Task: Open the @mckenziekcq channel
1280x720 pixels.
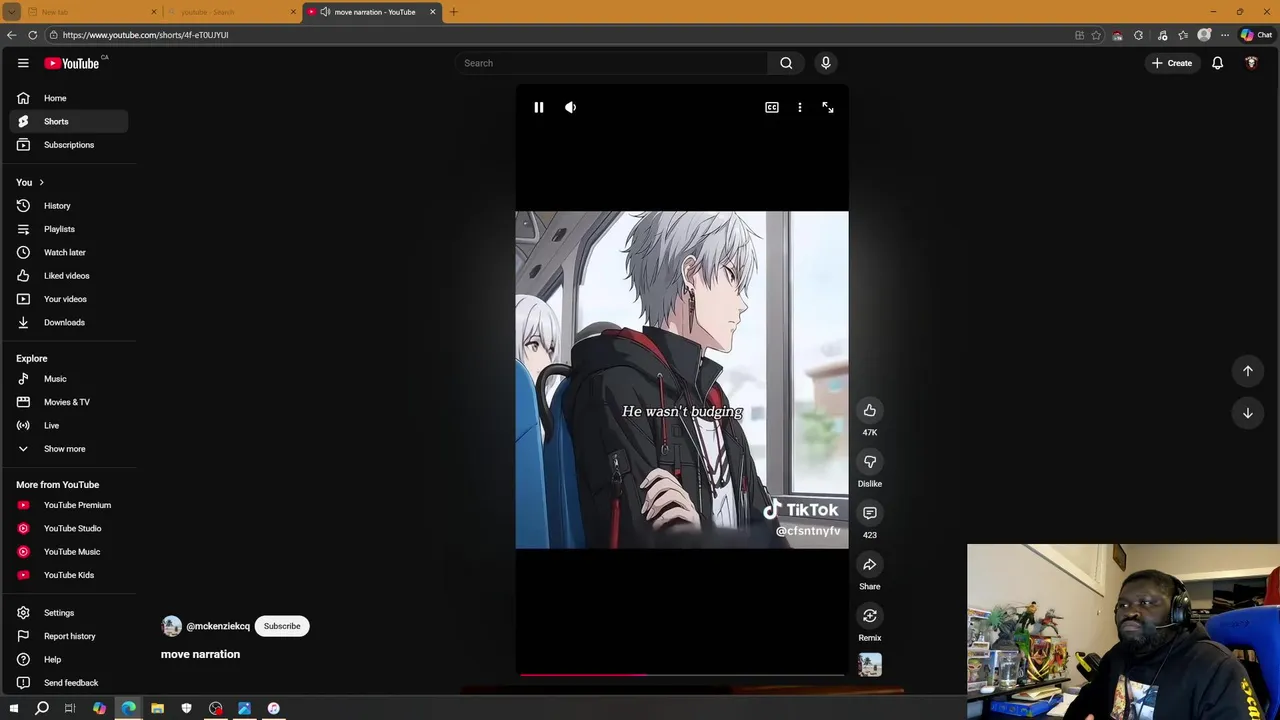Action: [x=218, y=626]
